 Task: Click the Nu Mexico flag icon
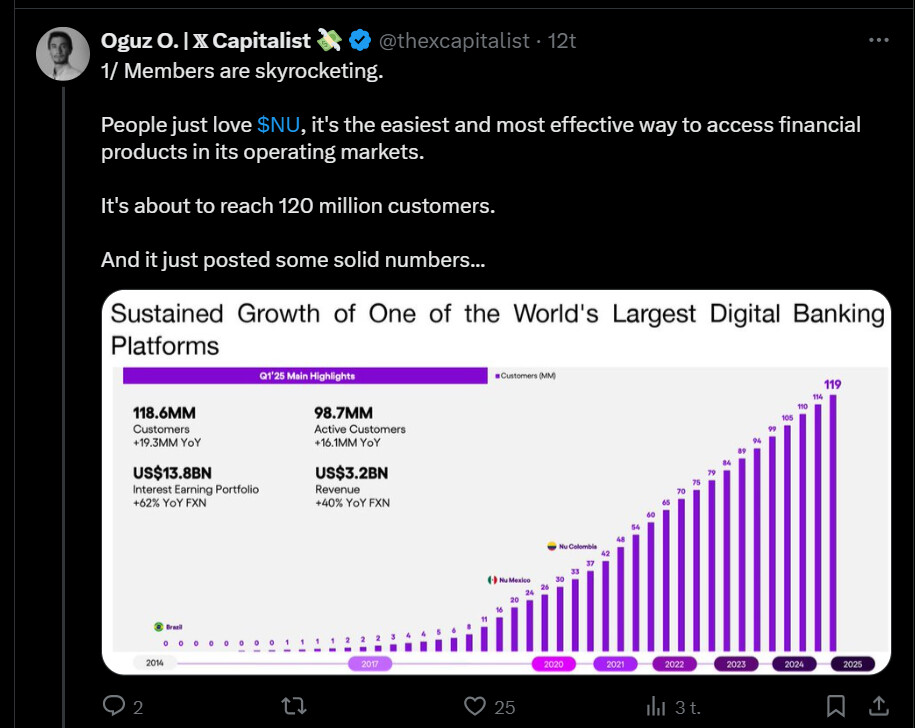pyautogui.click(x=491, y=579)
